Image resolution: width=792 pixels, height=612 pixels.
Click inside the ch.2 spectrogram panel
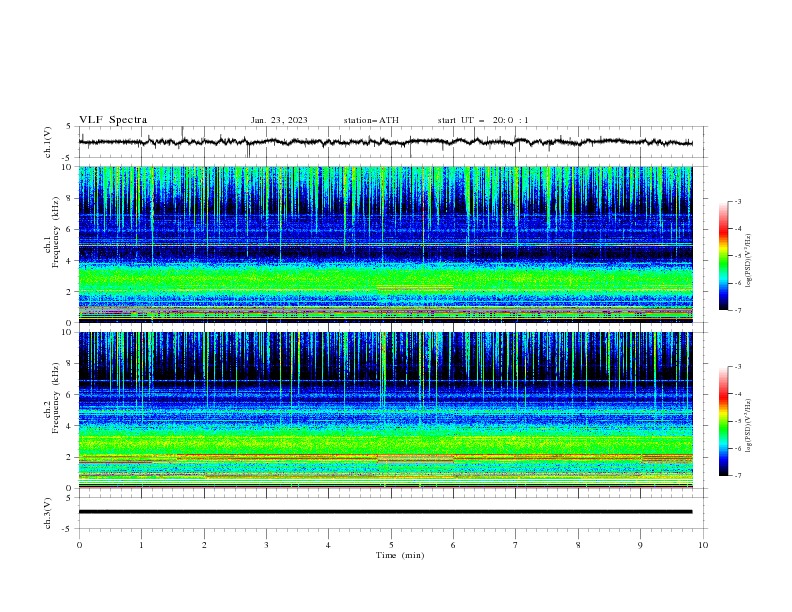[x=385, y=410]
